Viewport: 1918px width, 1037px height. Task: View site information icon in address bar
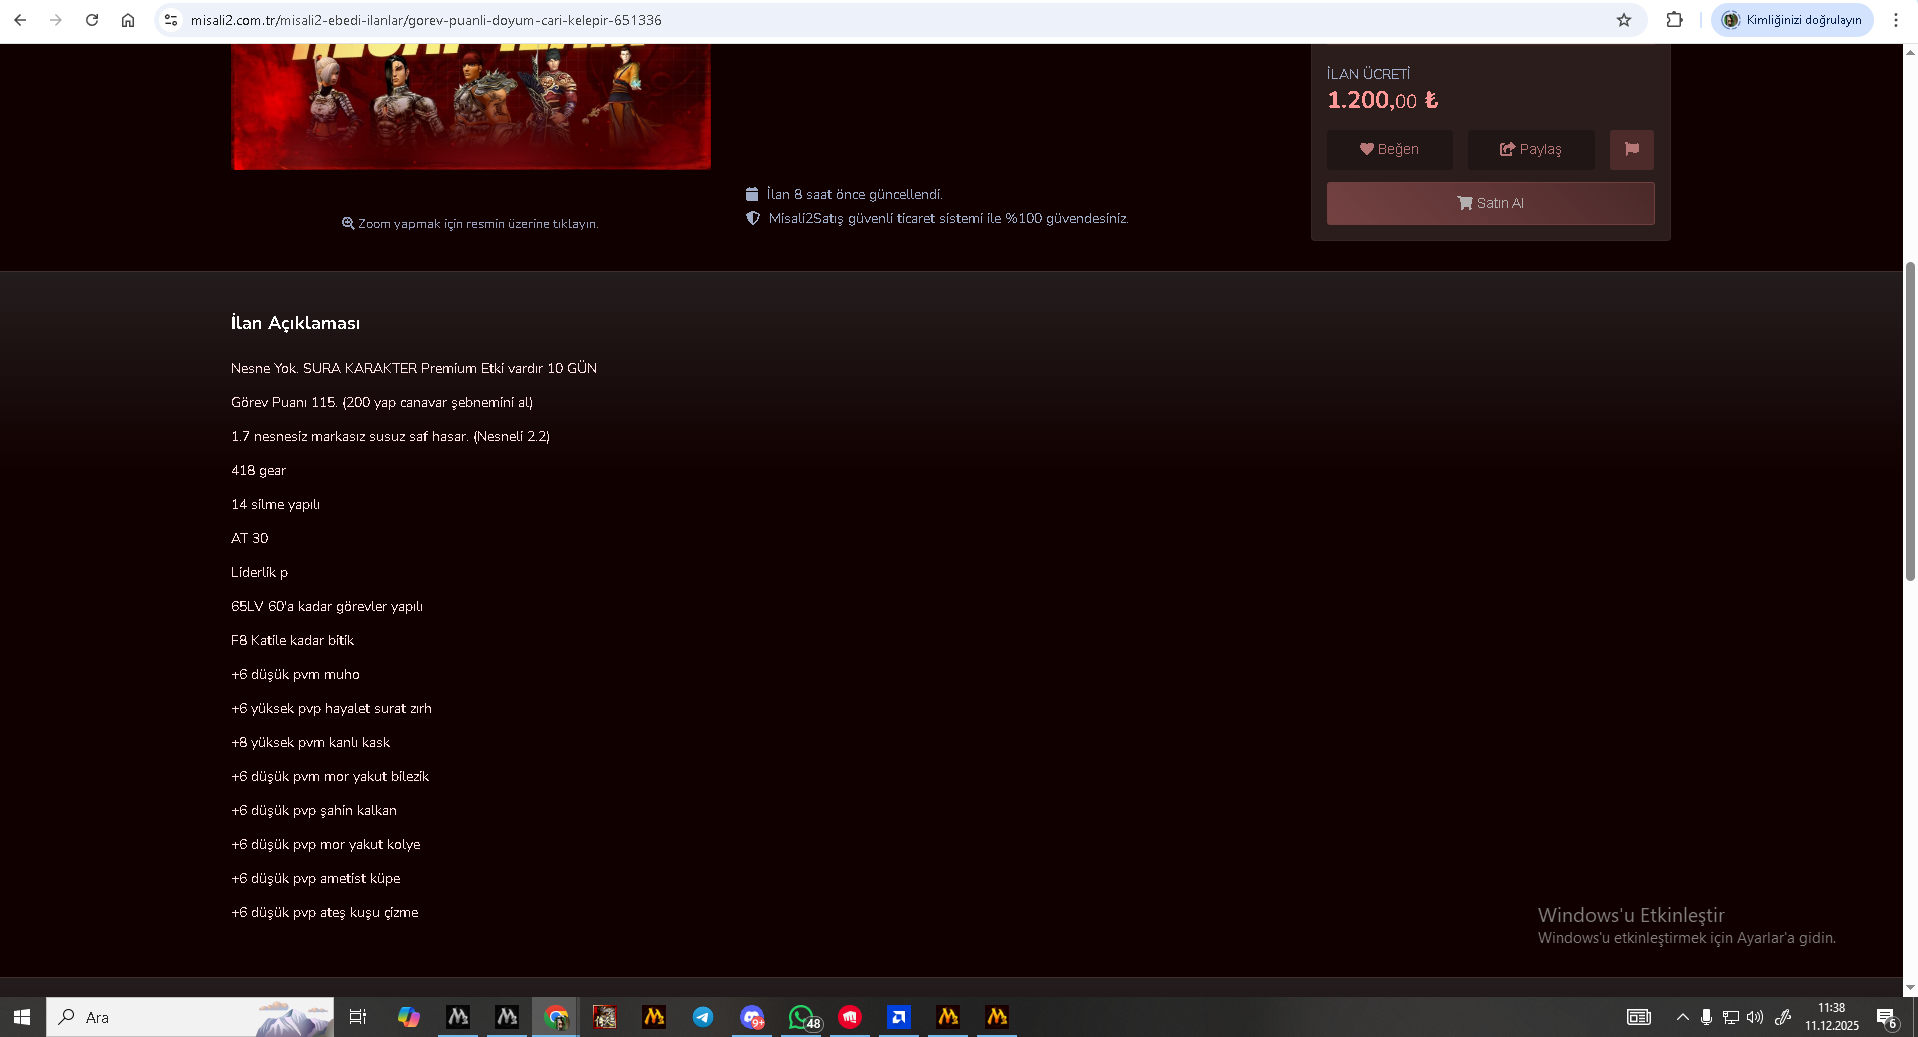(x=171, y=20)
